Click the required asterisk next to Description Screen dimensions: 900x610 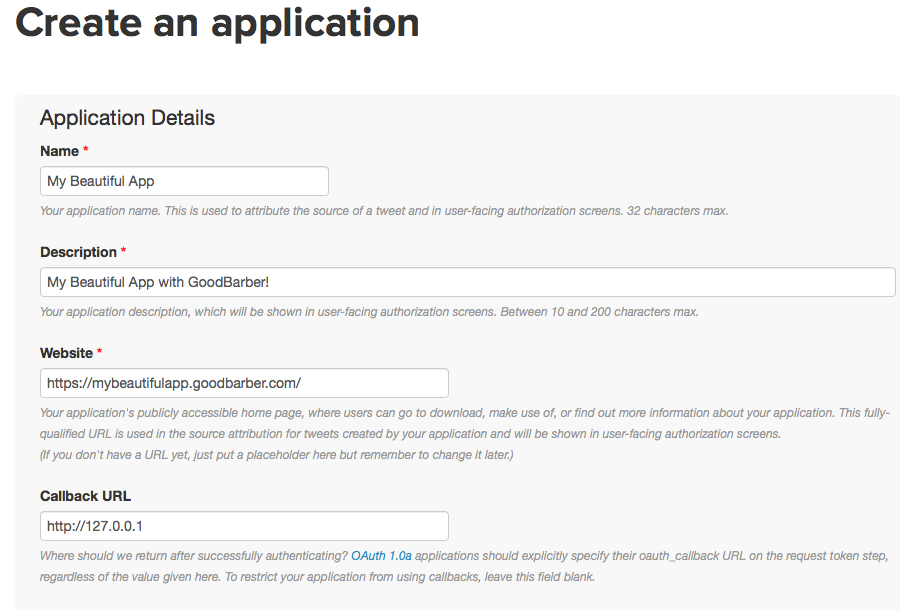pyautogui.click(x=123, y=250)
